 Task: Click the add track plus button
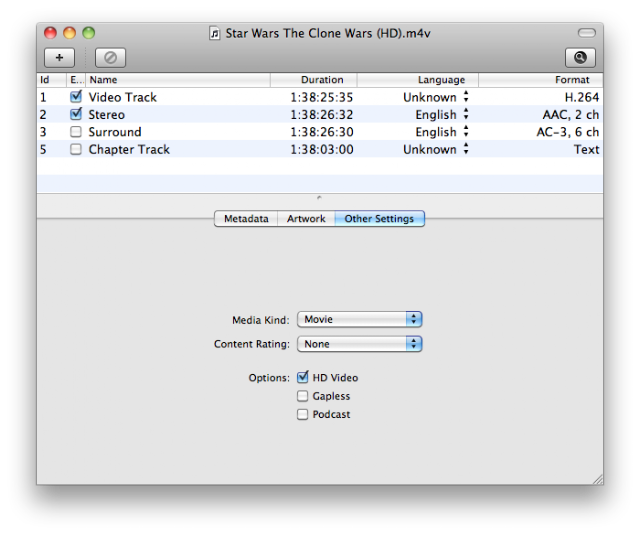pyautogui.click(x=59, y=58)
